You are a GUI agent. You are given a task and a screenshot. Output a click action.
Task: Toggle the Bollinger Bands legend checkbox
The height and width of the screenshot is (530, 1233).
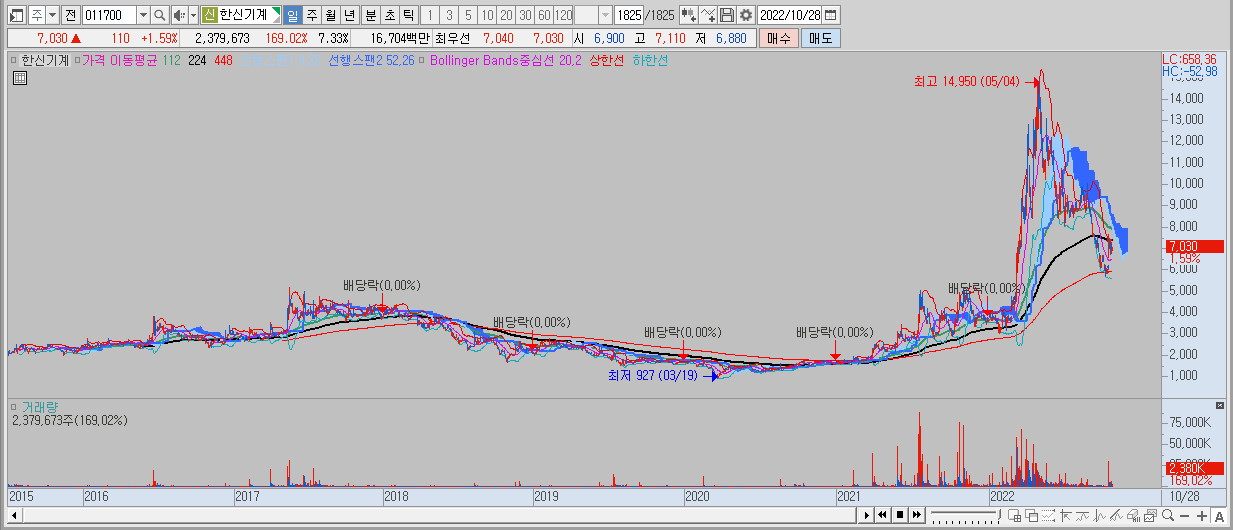point(423,60)
